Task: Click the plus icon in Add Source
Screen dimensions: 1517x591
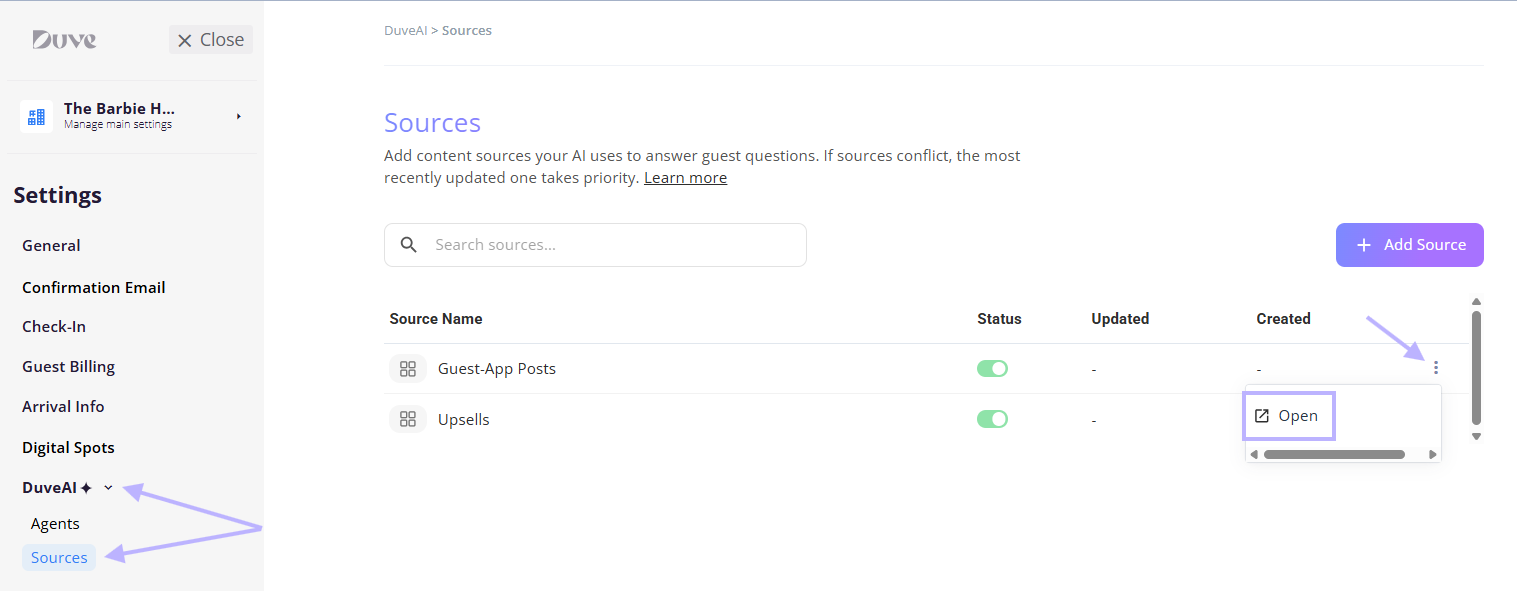Action: click(x=1364, y=245)
